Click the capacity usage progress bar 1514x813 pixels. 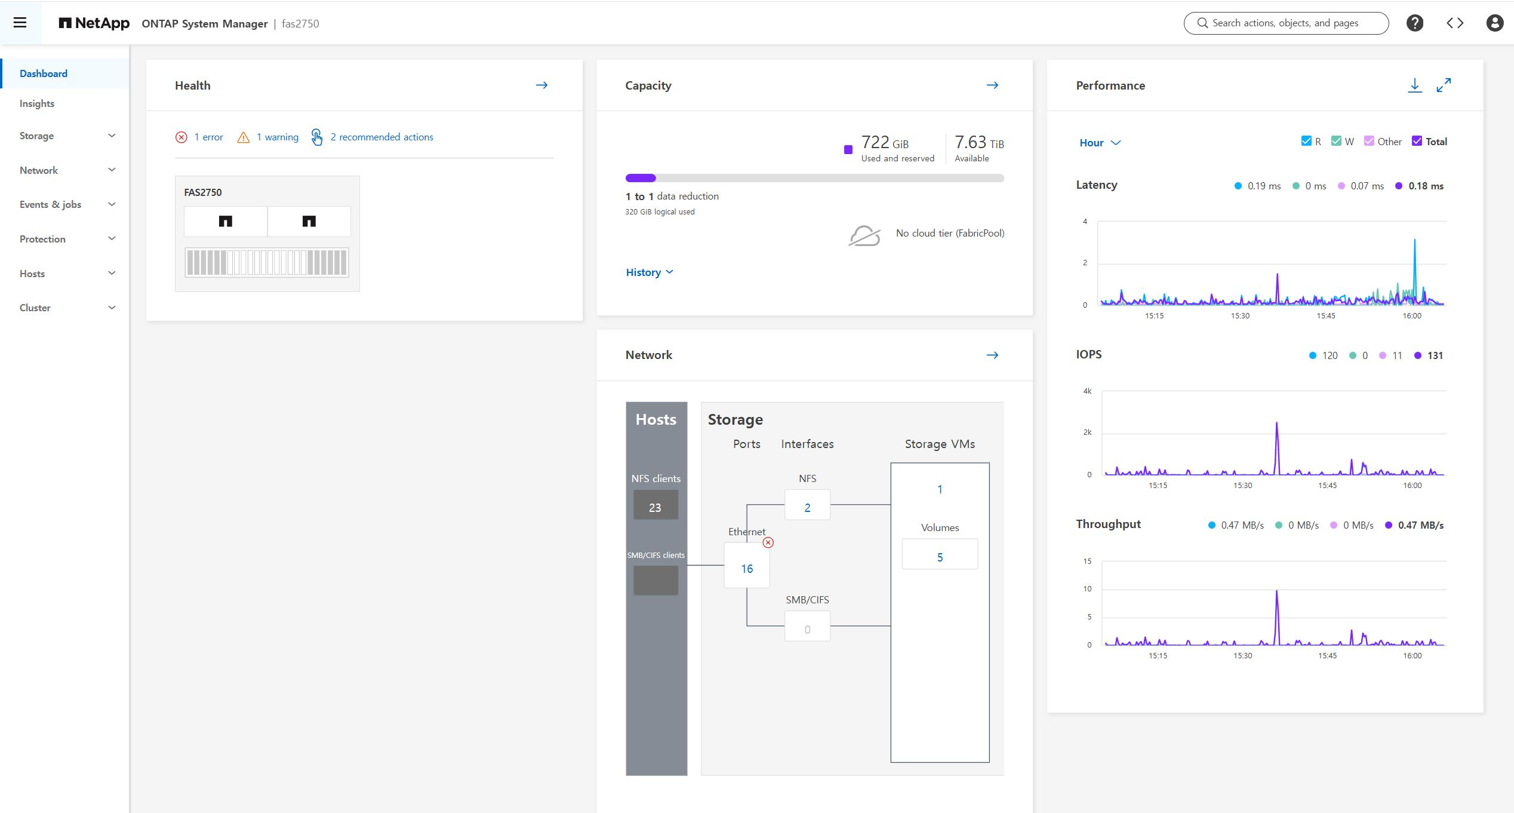814,178
